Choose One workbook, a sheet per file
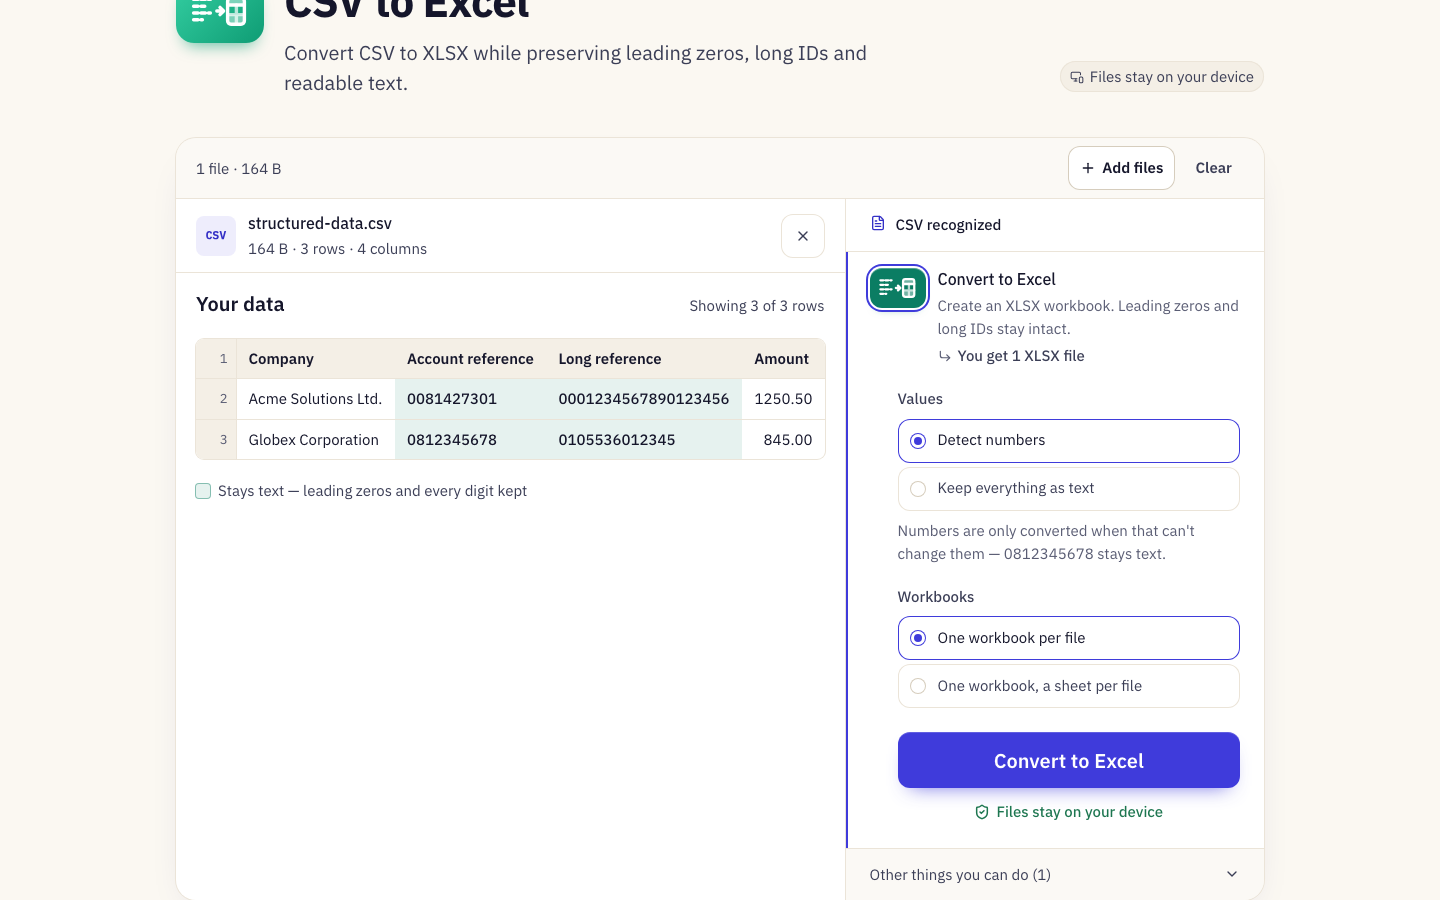This screenshot has width=1440, height=900. (x=1068, y=686)
